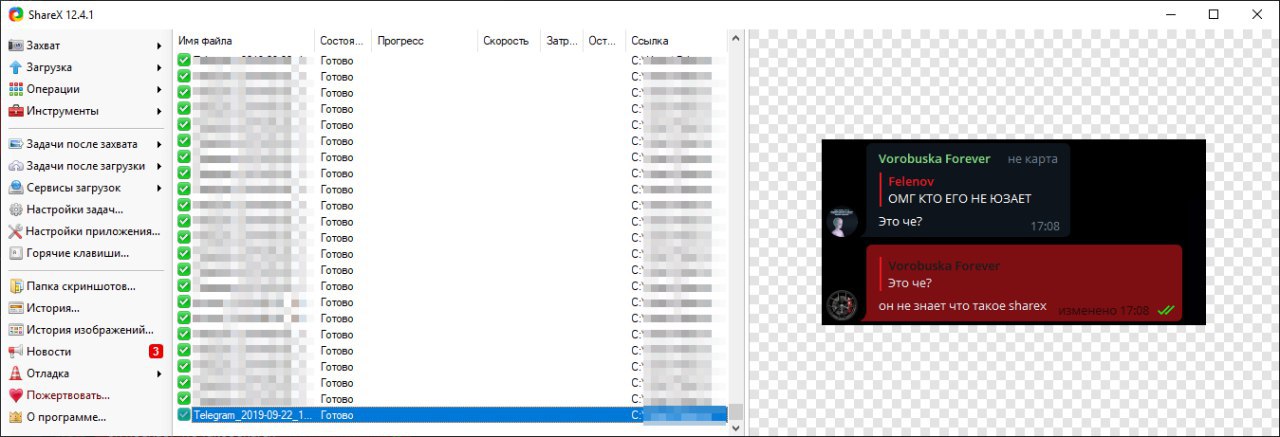Image resolution: width=1280 pixels, height=437 pixels.
Task: Click the task list scroll up arrow
Action: [736, 39]
